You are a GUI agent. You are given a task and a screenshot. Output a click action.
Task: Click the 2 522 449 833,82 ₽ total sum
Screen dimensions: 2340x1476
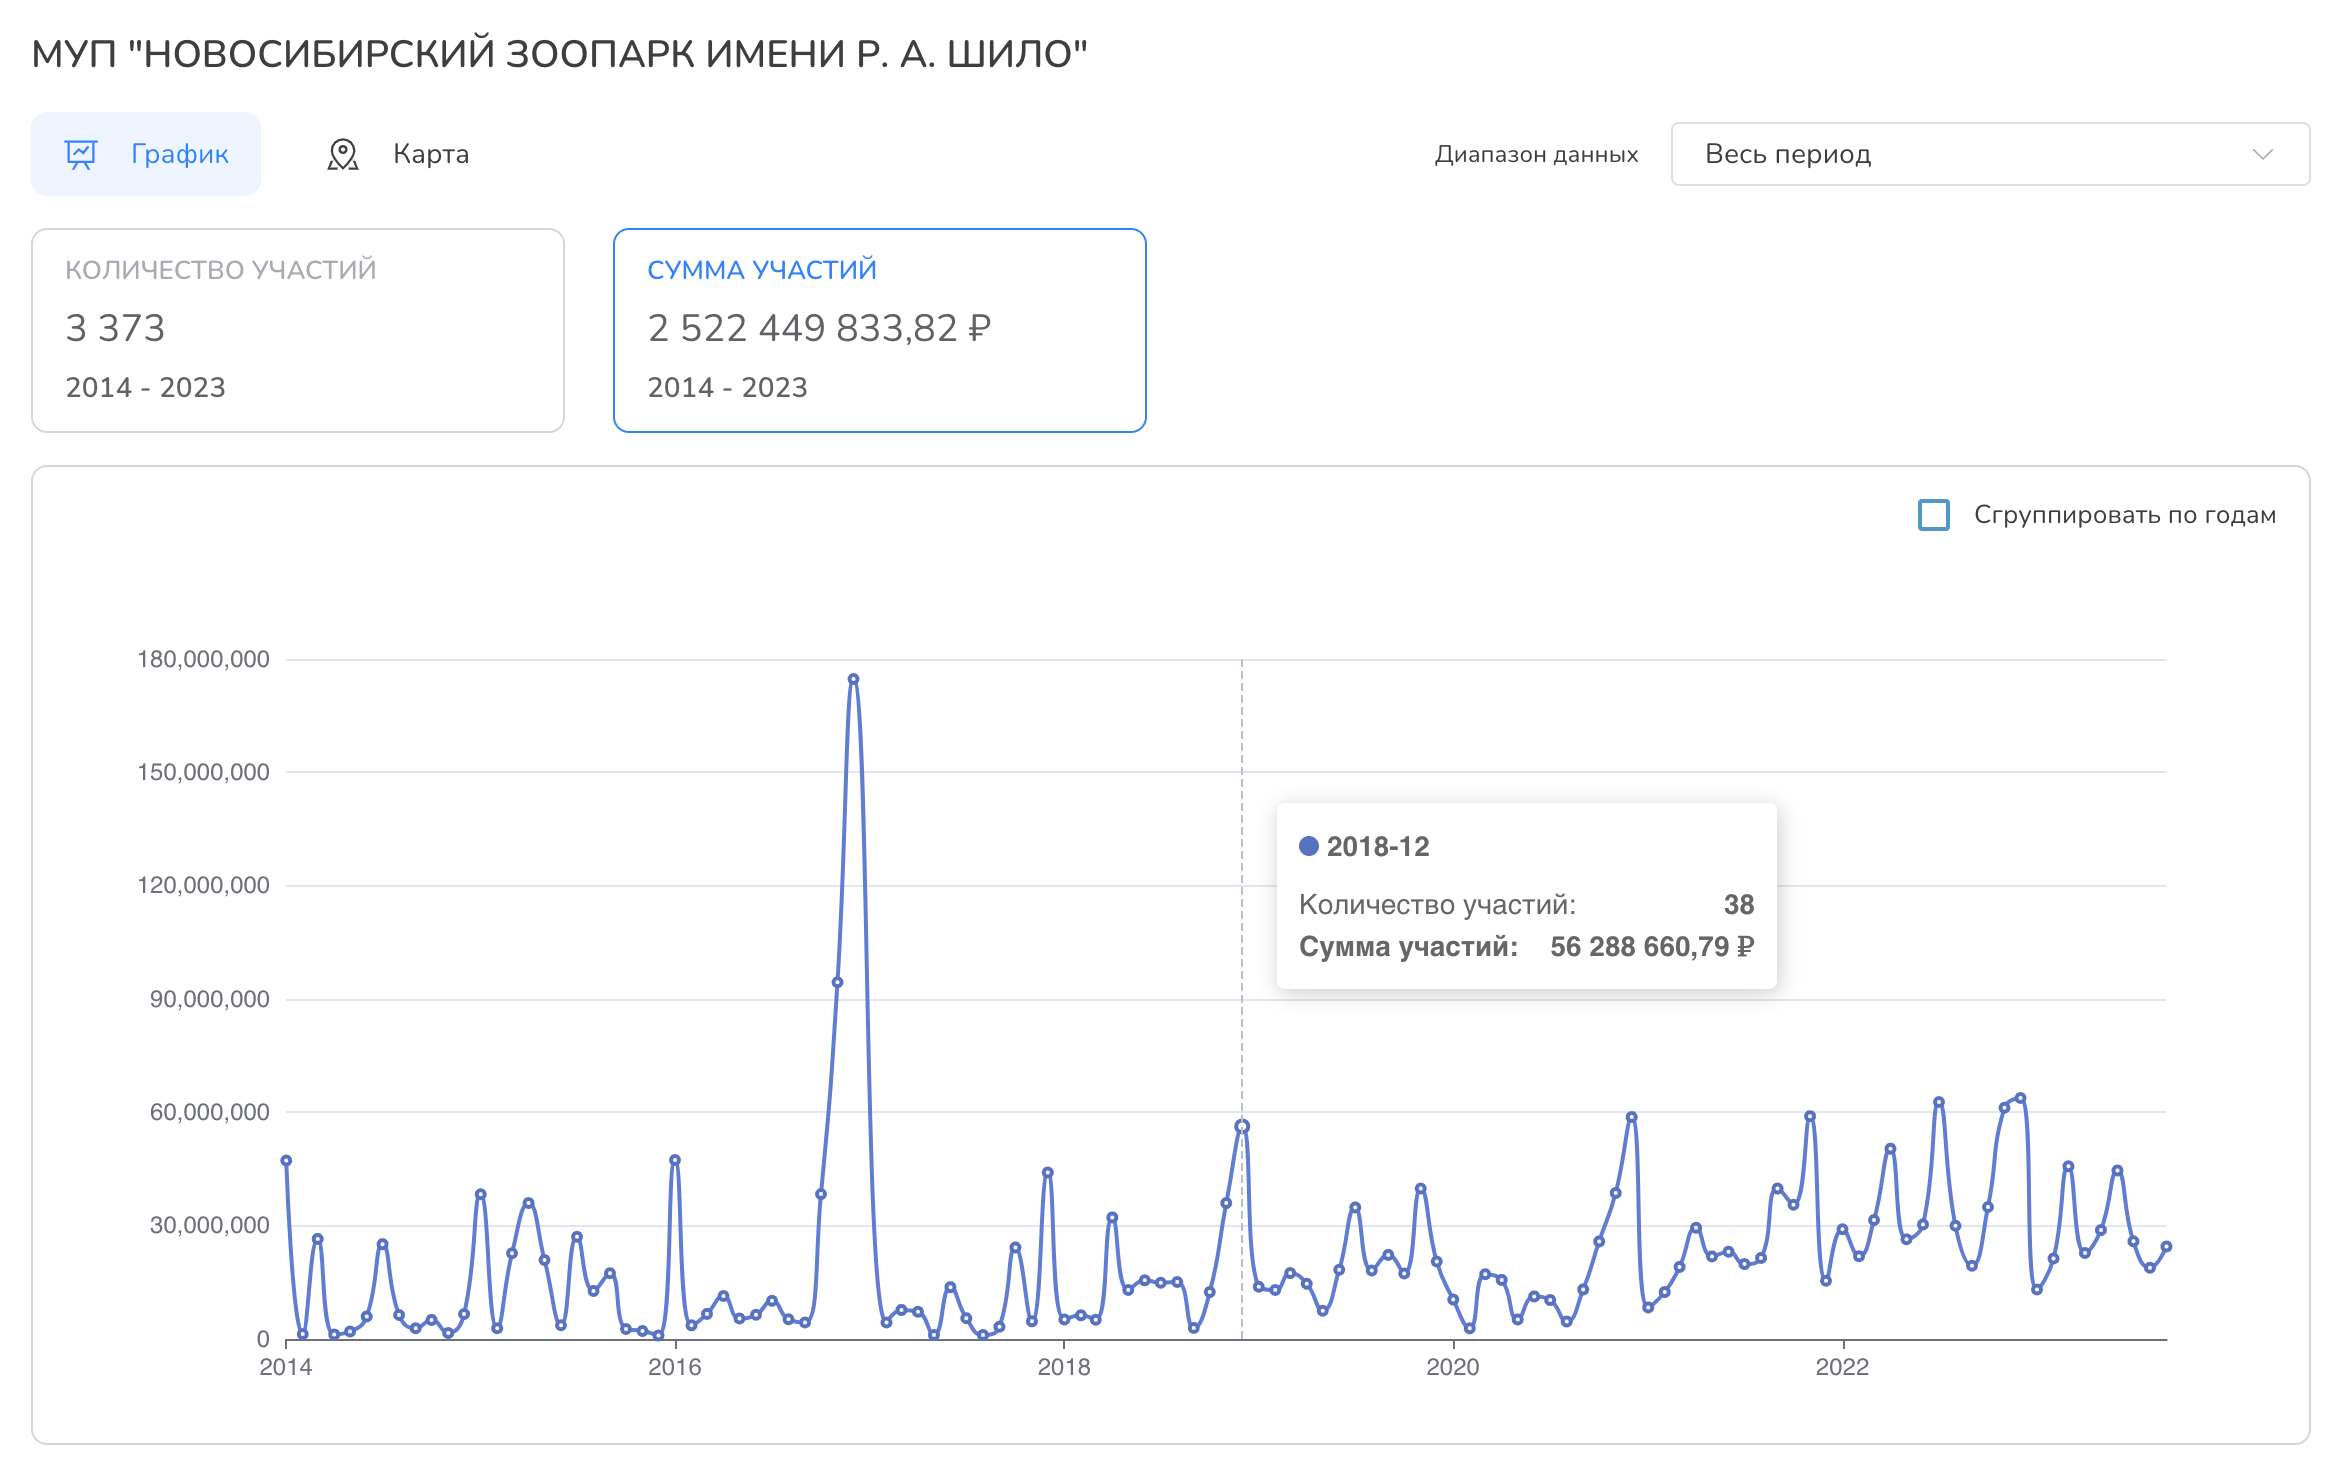pos(819,328)
